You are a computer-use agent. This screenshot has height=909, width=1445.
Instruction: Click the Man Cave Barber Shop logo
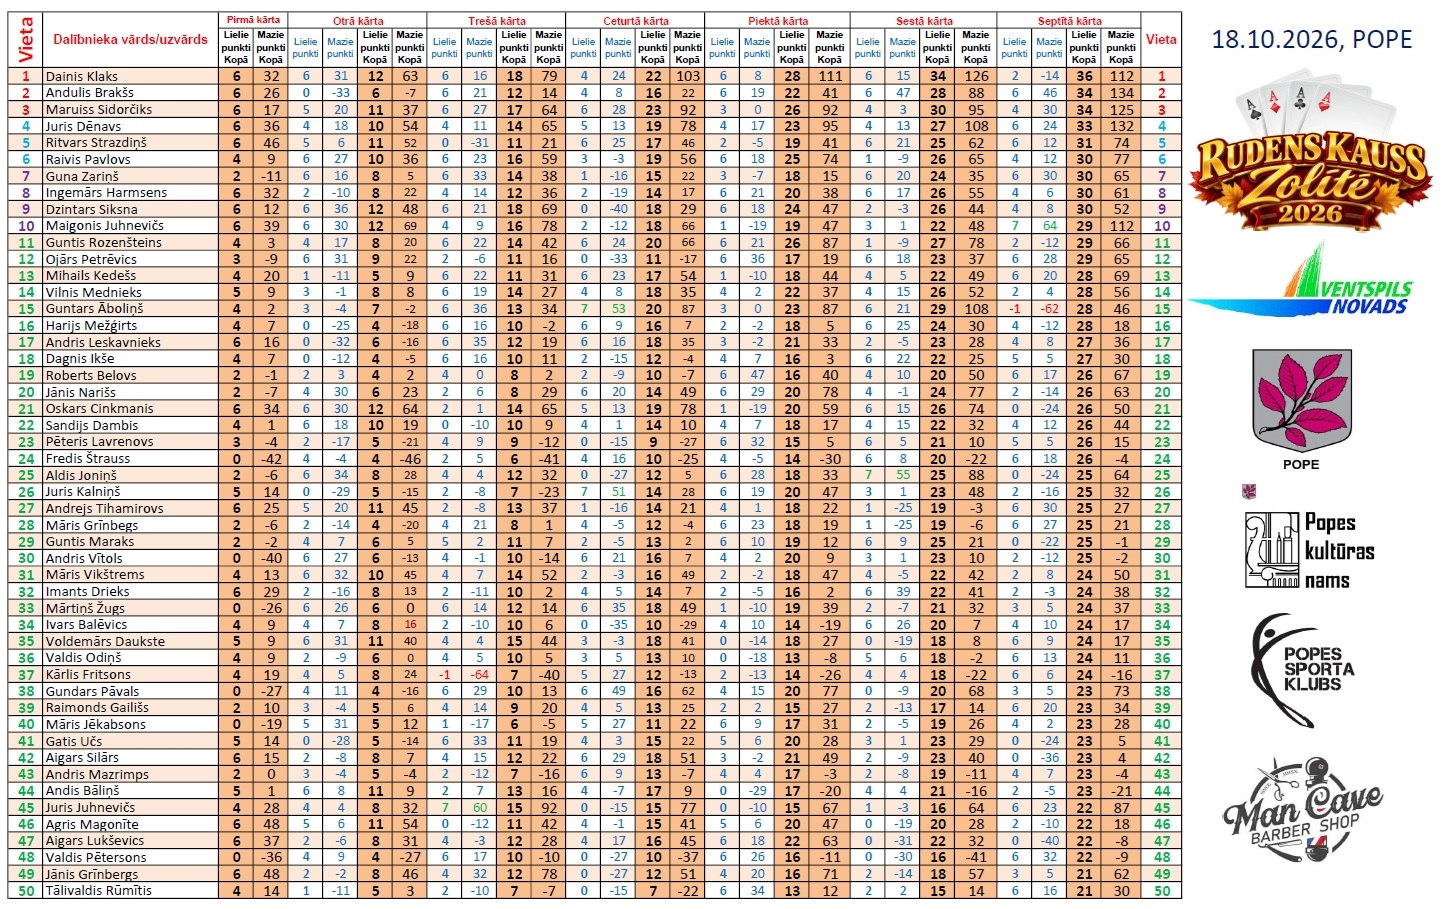tap(1301, 810)
